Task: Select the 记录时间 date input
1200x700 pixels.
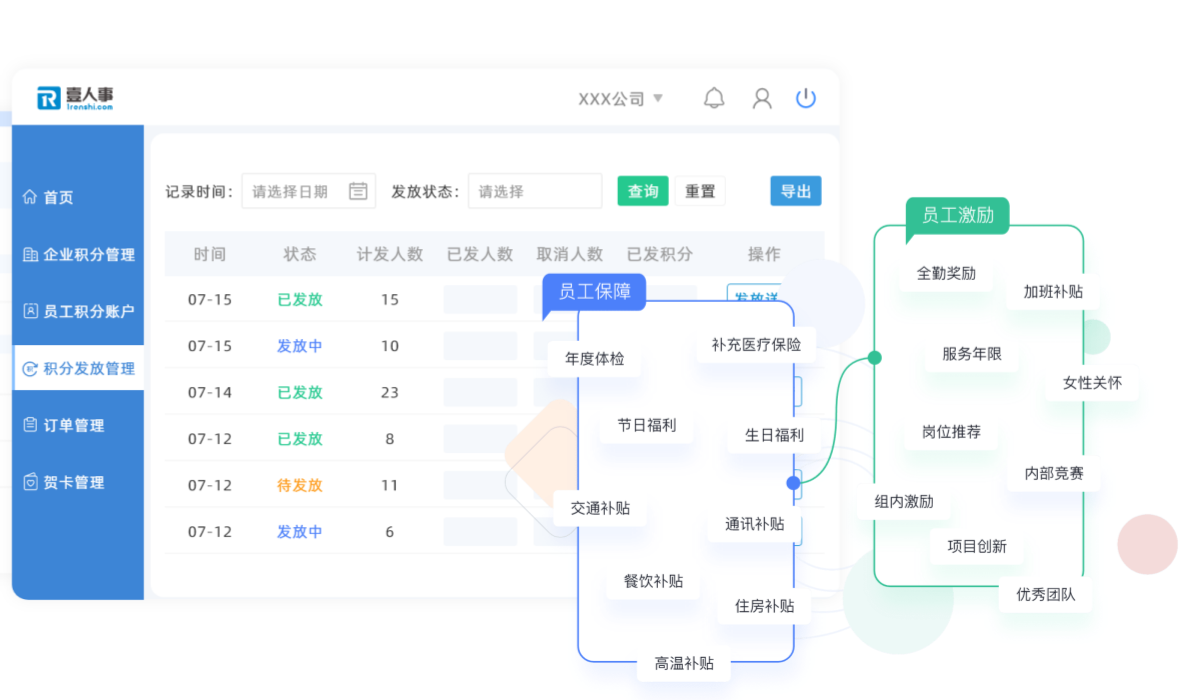Action: click(309, 191)
